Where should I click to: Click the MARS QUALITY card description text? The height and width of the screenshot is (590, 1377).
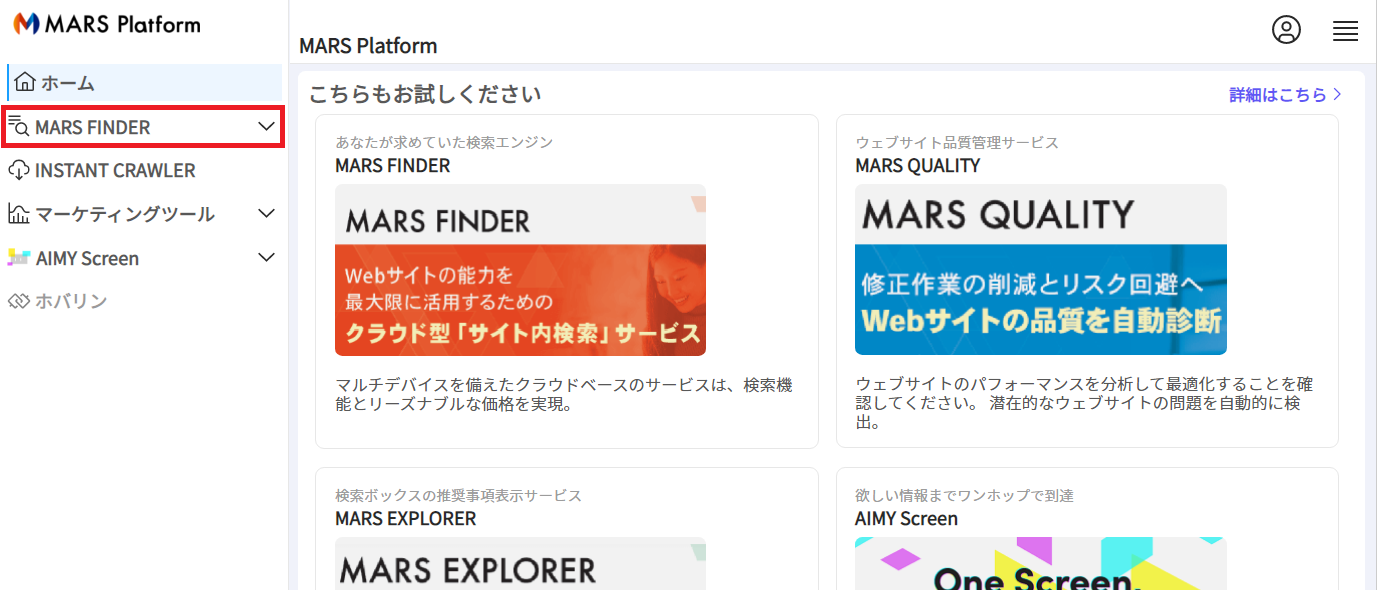(1085, 404)
